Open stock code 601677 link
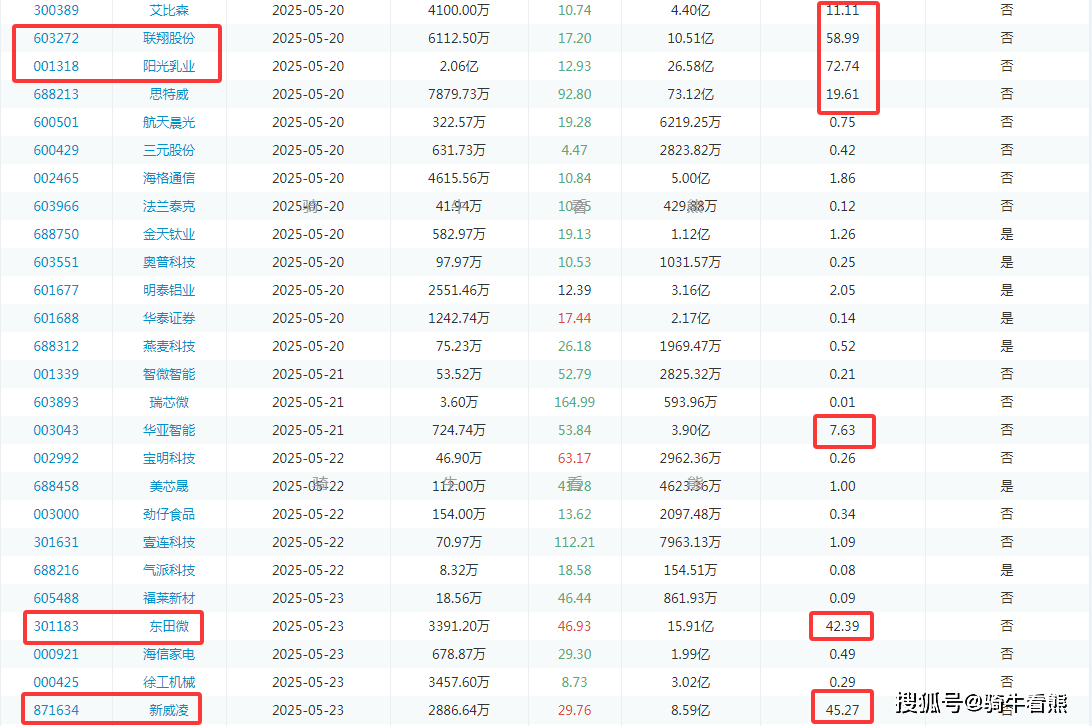Screen dimensions: 1092x726 tap(56, 290)
